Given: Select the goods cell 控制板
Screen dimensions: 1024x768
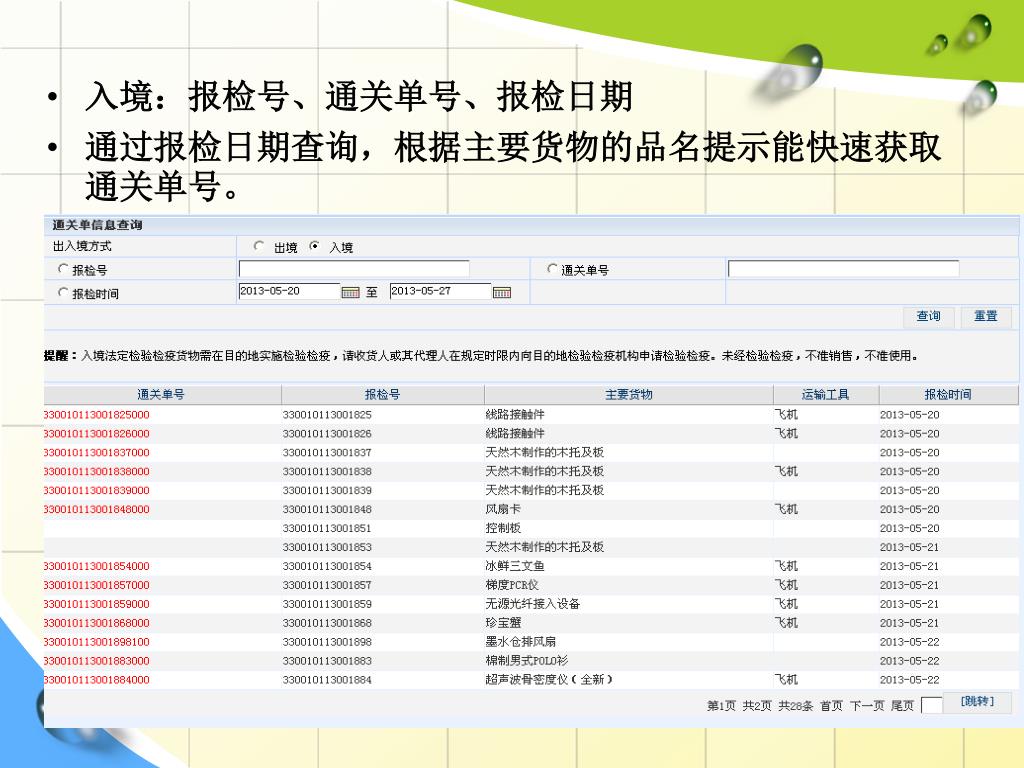Looking at the screenshot, I should (x=503, y=528).
